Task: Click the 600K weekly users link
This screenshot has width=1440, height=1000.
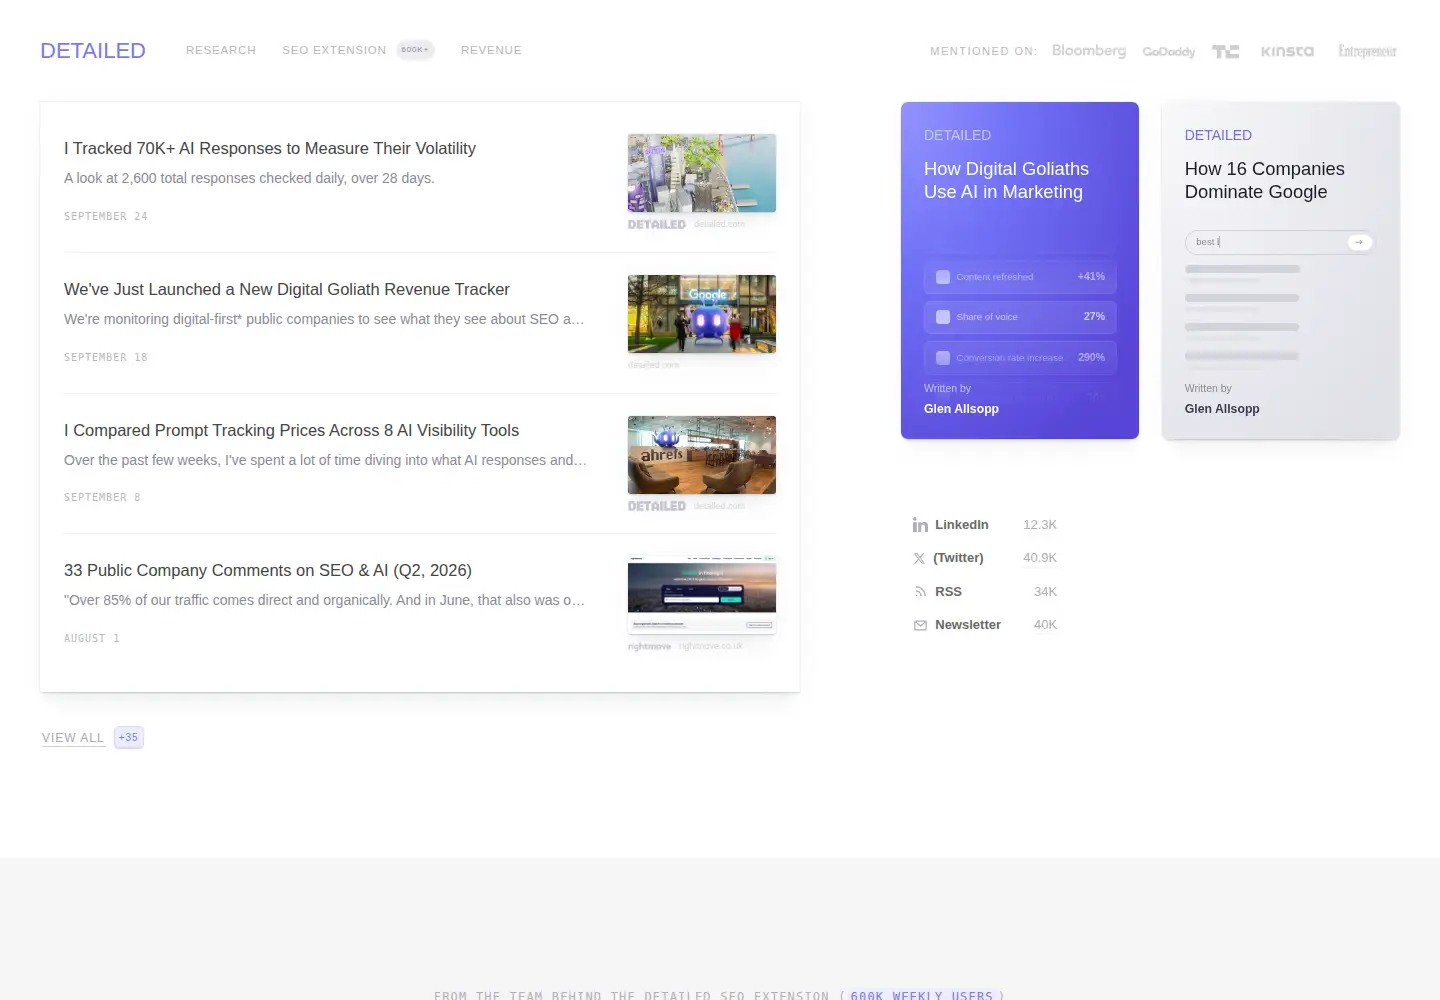Action: click(921, 995)
